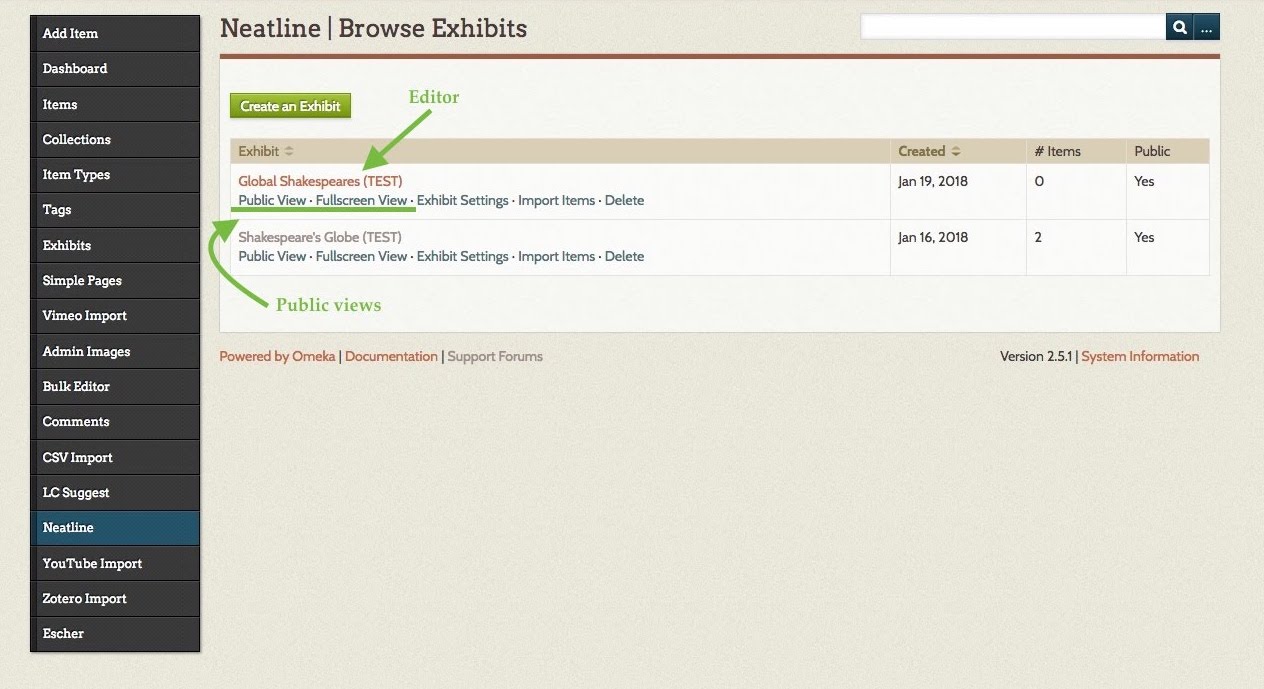Image resolution: width=1264 pixels, height=689 pixels.
Task: Open LC Suggest sidebar entry
Action: point(115,492)
